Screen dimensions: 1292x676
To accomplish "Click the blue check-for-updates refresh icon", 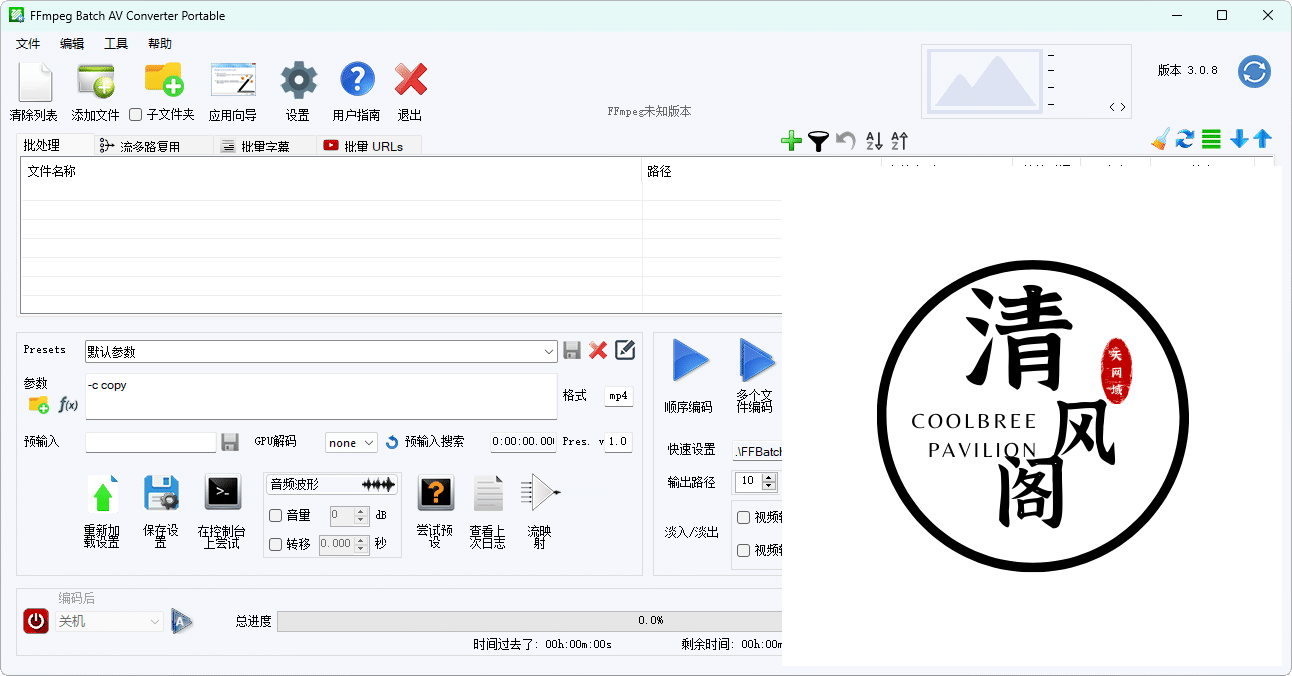I will tap(1254, 72).
